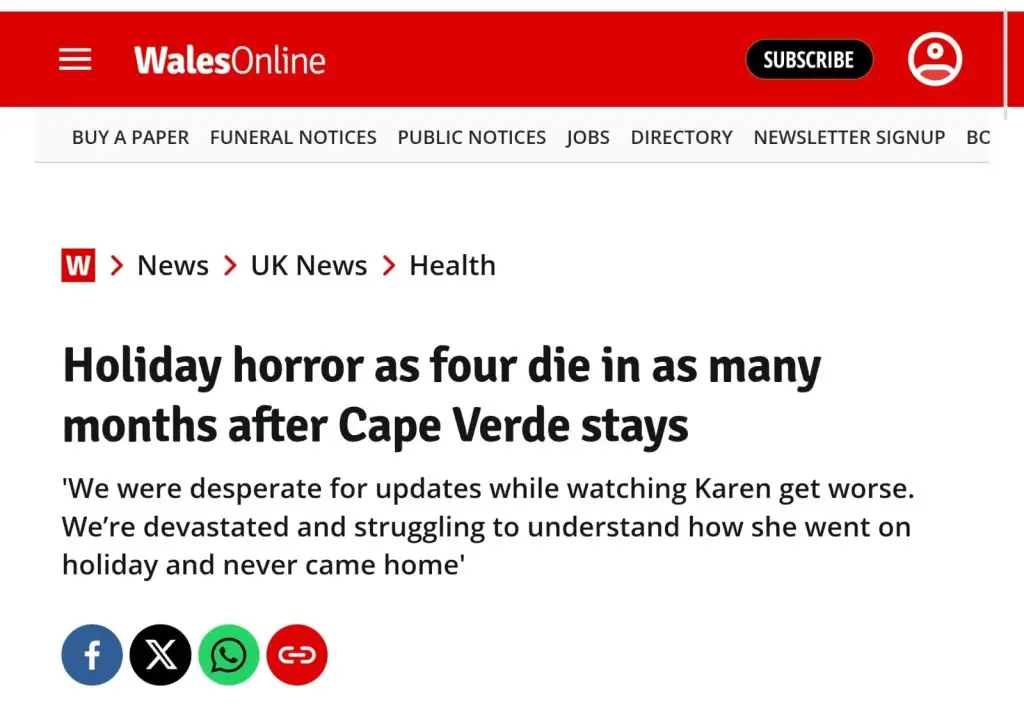Select Public Notices in the nav bar

pos(472,137)
